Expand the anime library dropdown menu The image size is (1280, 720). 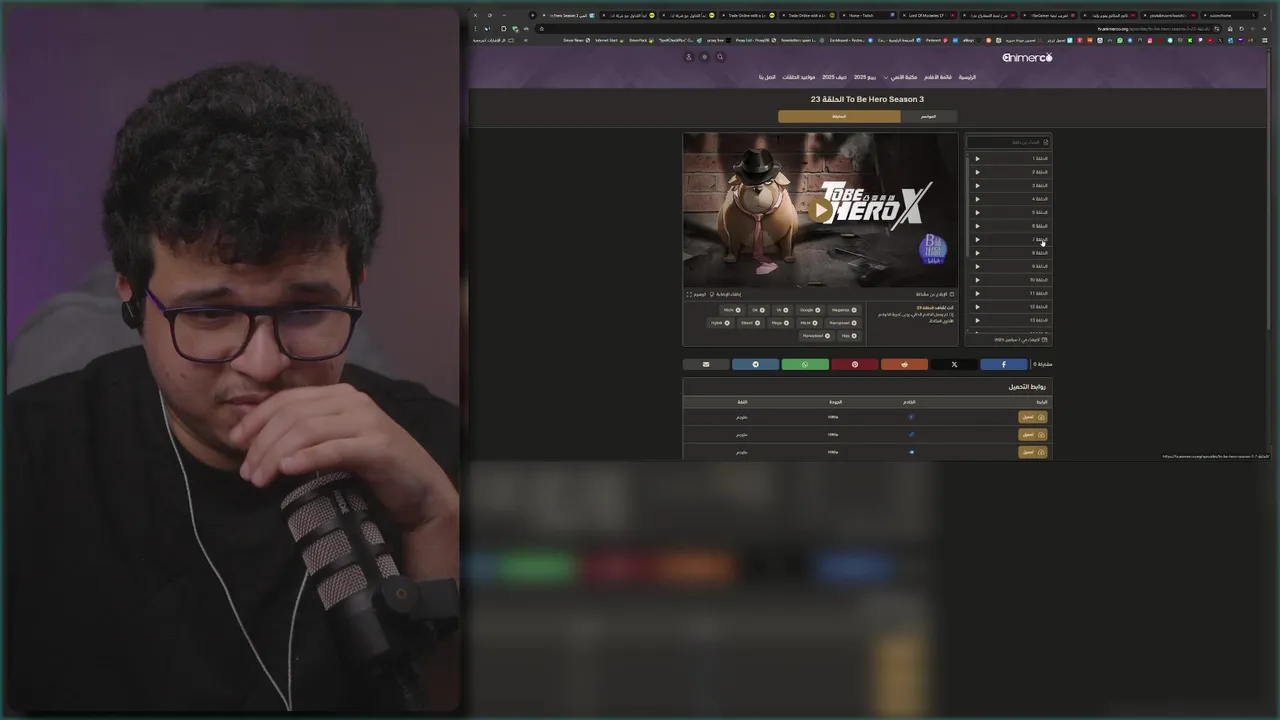900,77
